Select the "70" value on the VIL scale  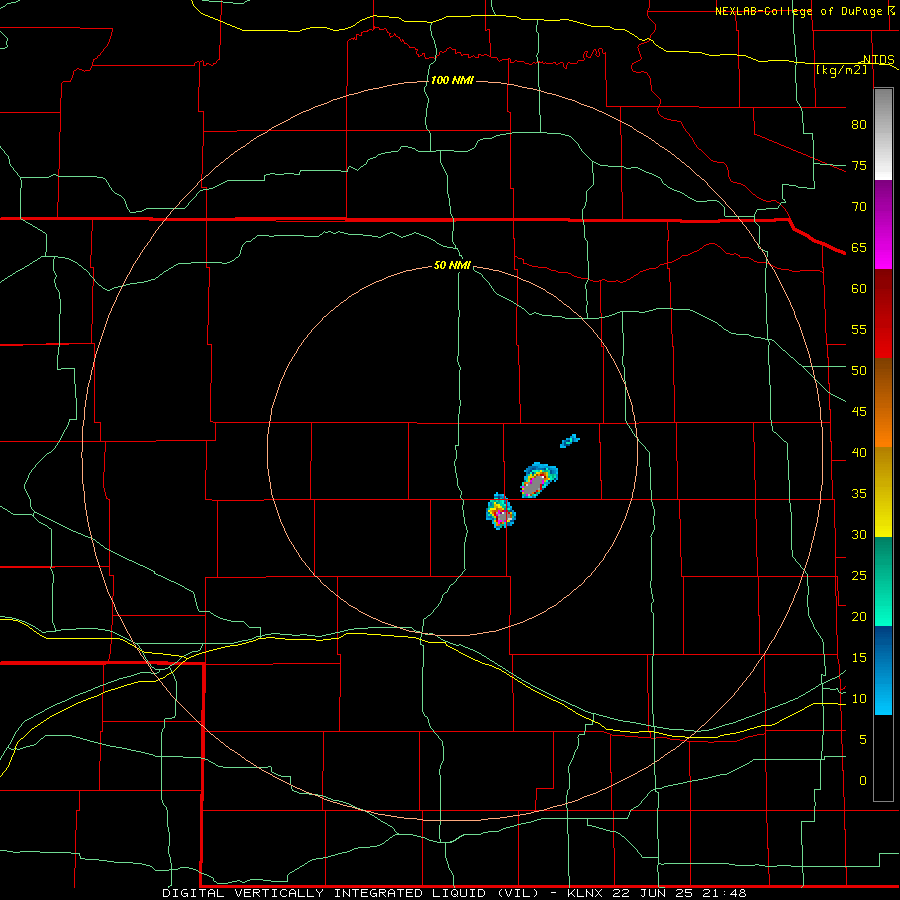pyautogui.click(x=859, y=207)
